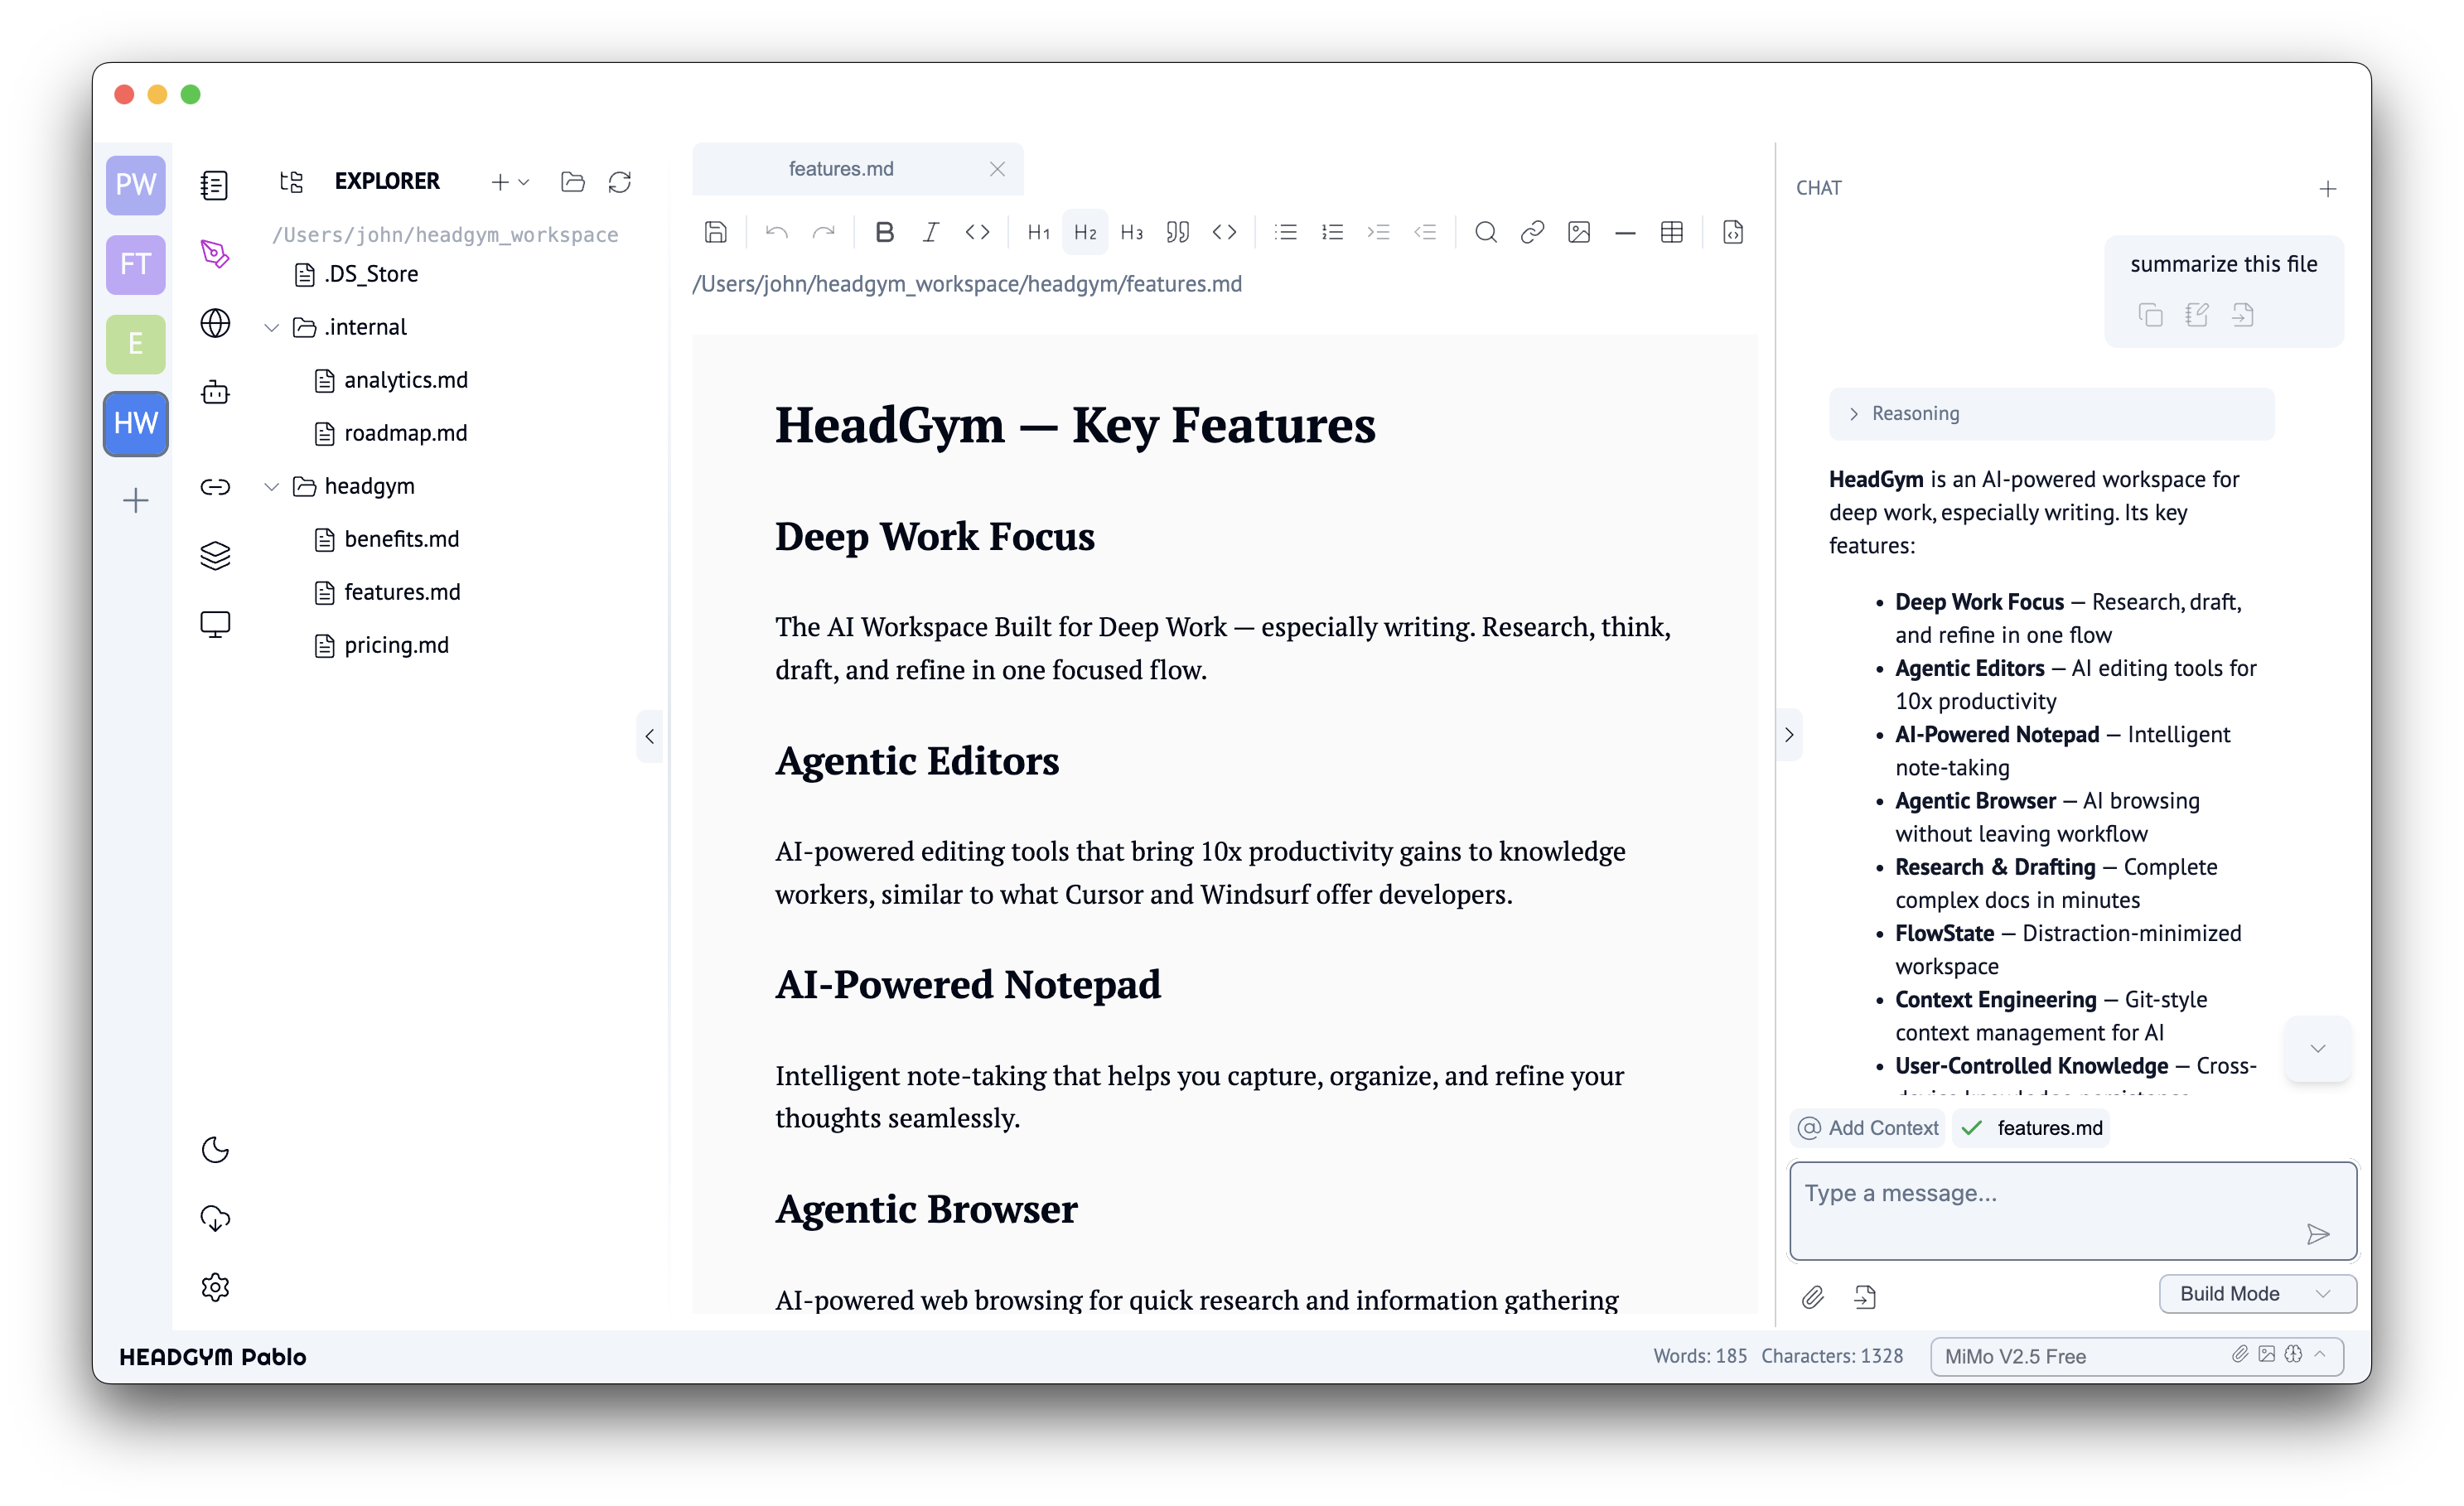Insert a horizontal rule
This screenshot has width=2464, height=1506.
1625,233
